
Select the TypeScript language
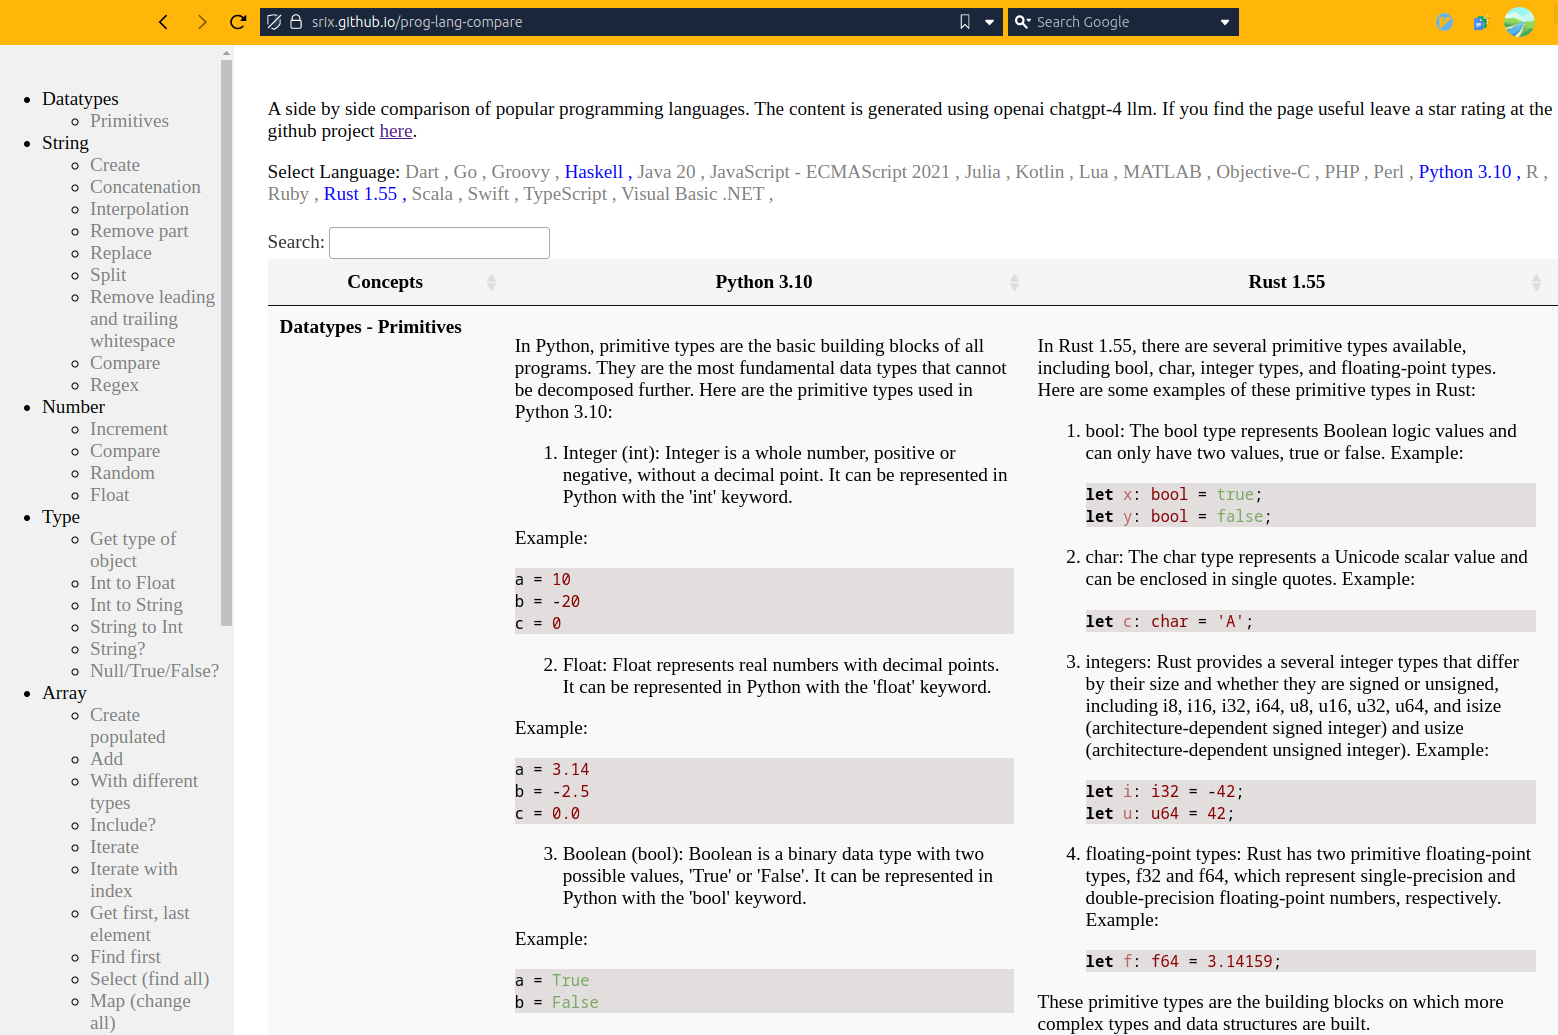click(x=565, y=194)
